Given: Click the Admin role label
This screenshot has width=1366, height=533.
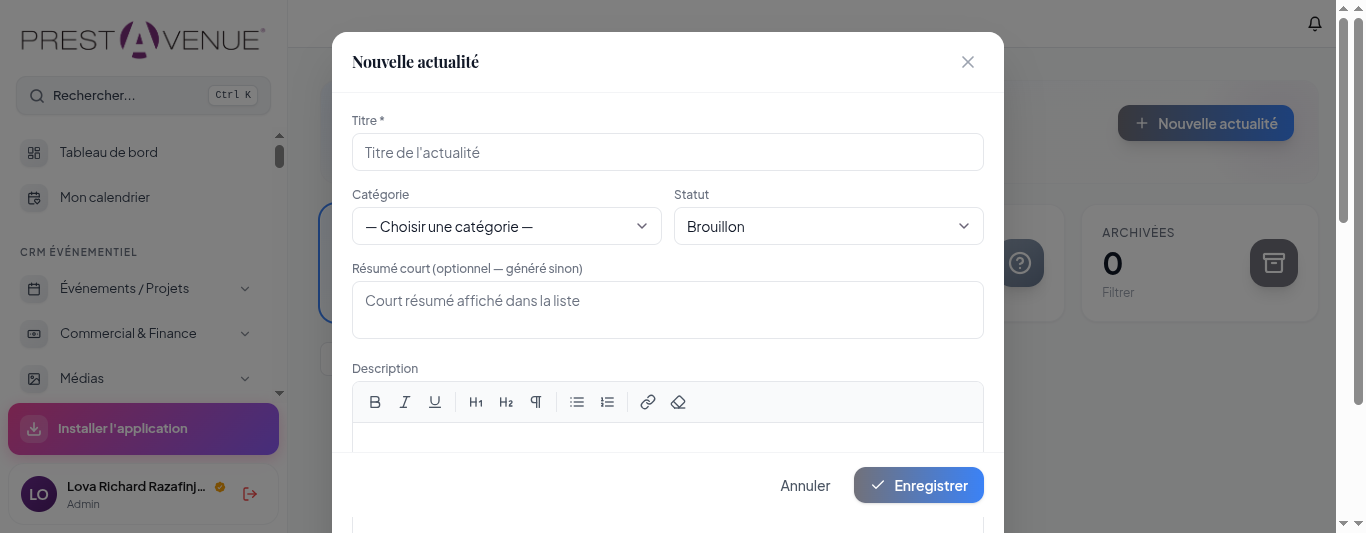Looking at the screenshot, I should [83, 504].
